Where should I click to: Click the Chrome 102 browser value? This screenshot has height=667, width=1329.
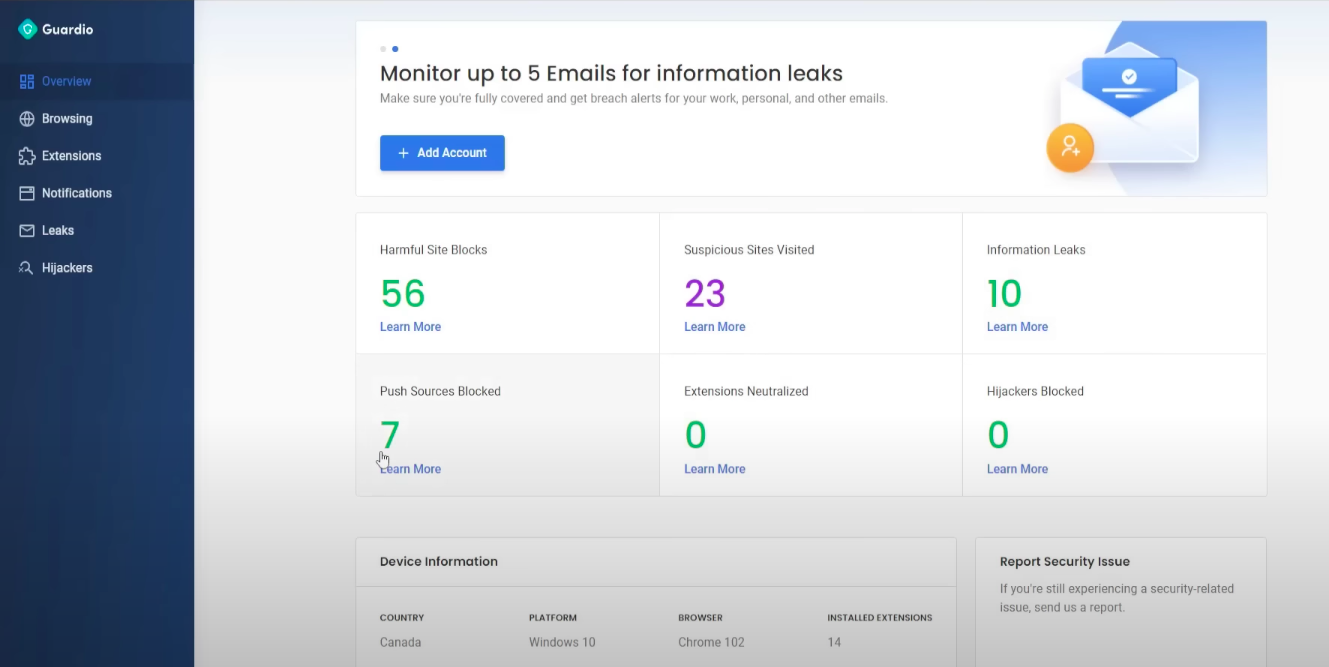[x=711, y=642]
